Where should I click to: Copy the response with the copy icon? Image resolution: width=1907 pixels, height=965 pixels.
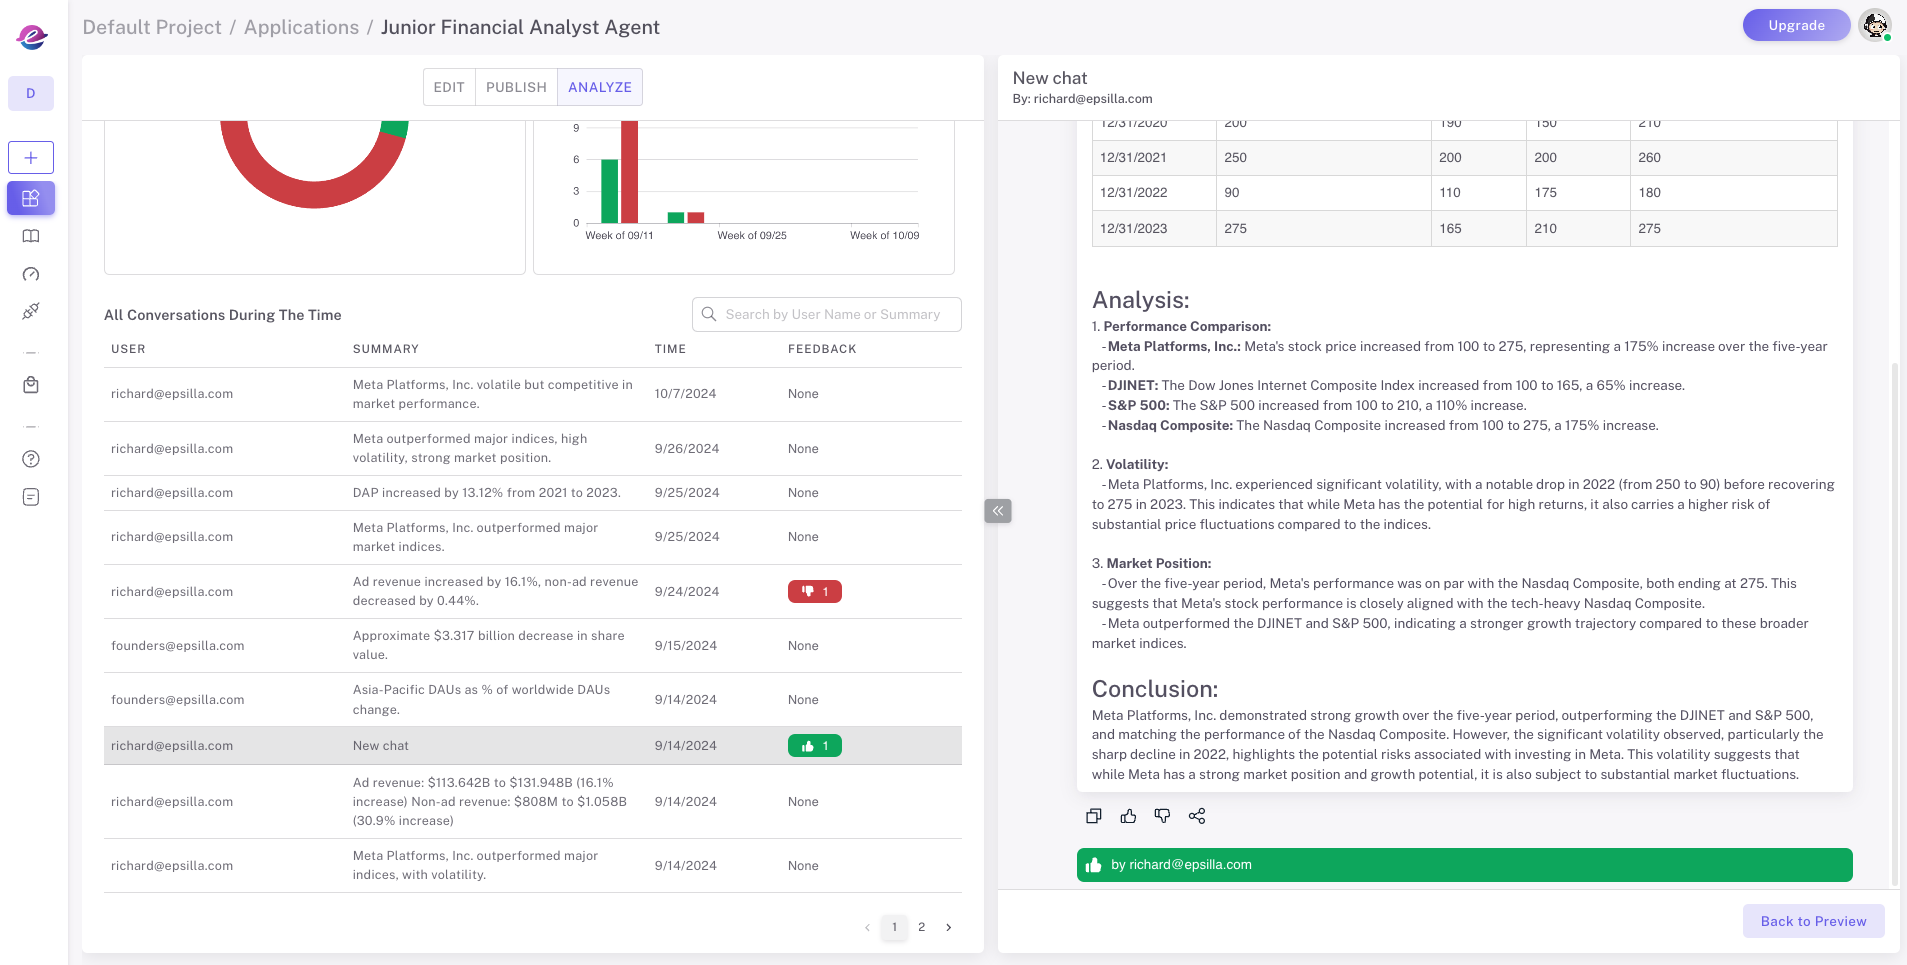tap(1094, 816)
